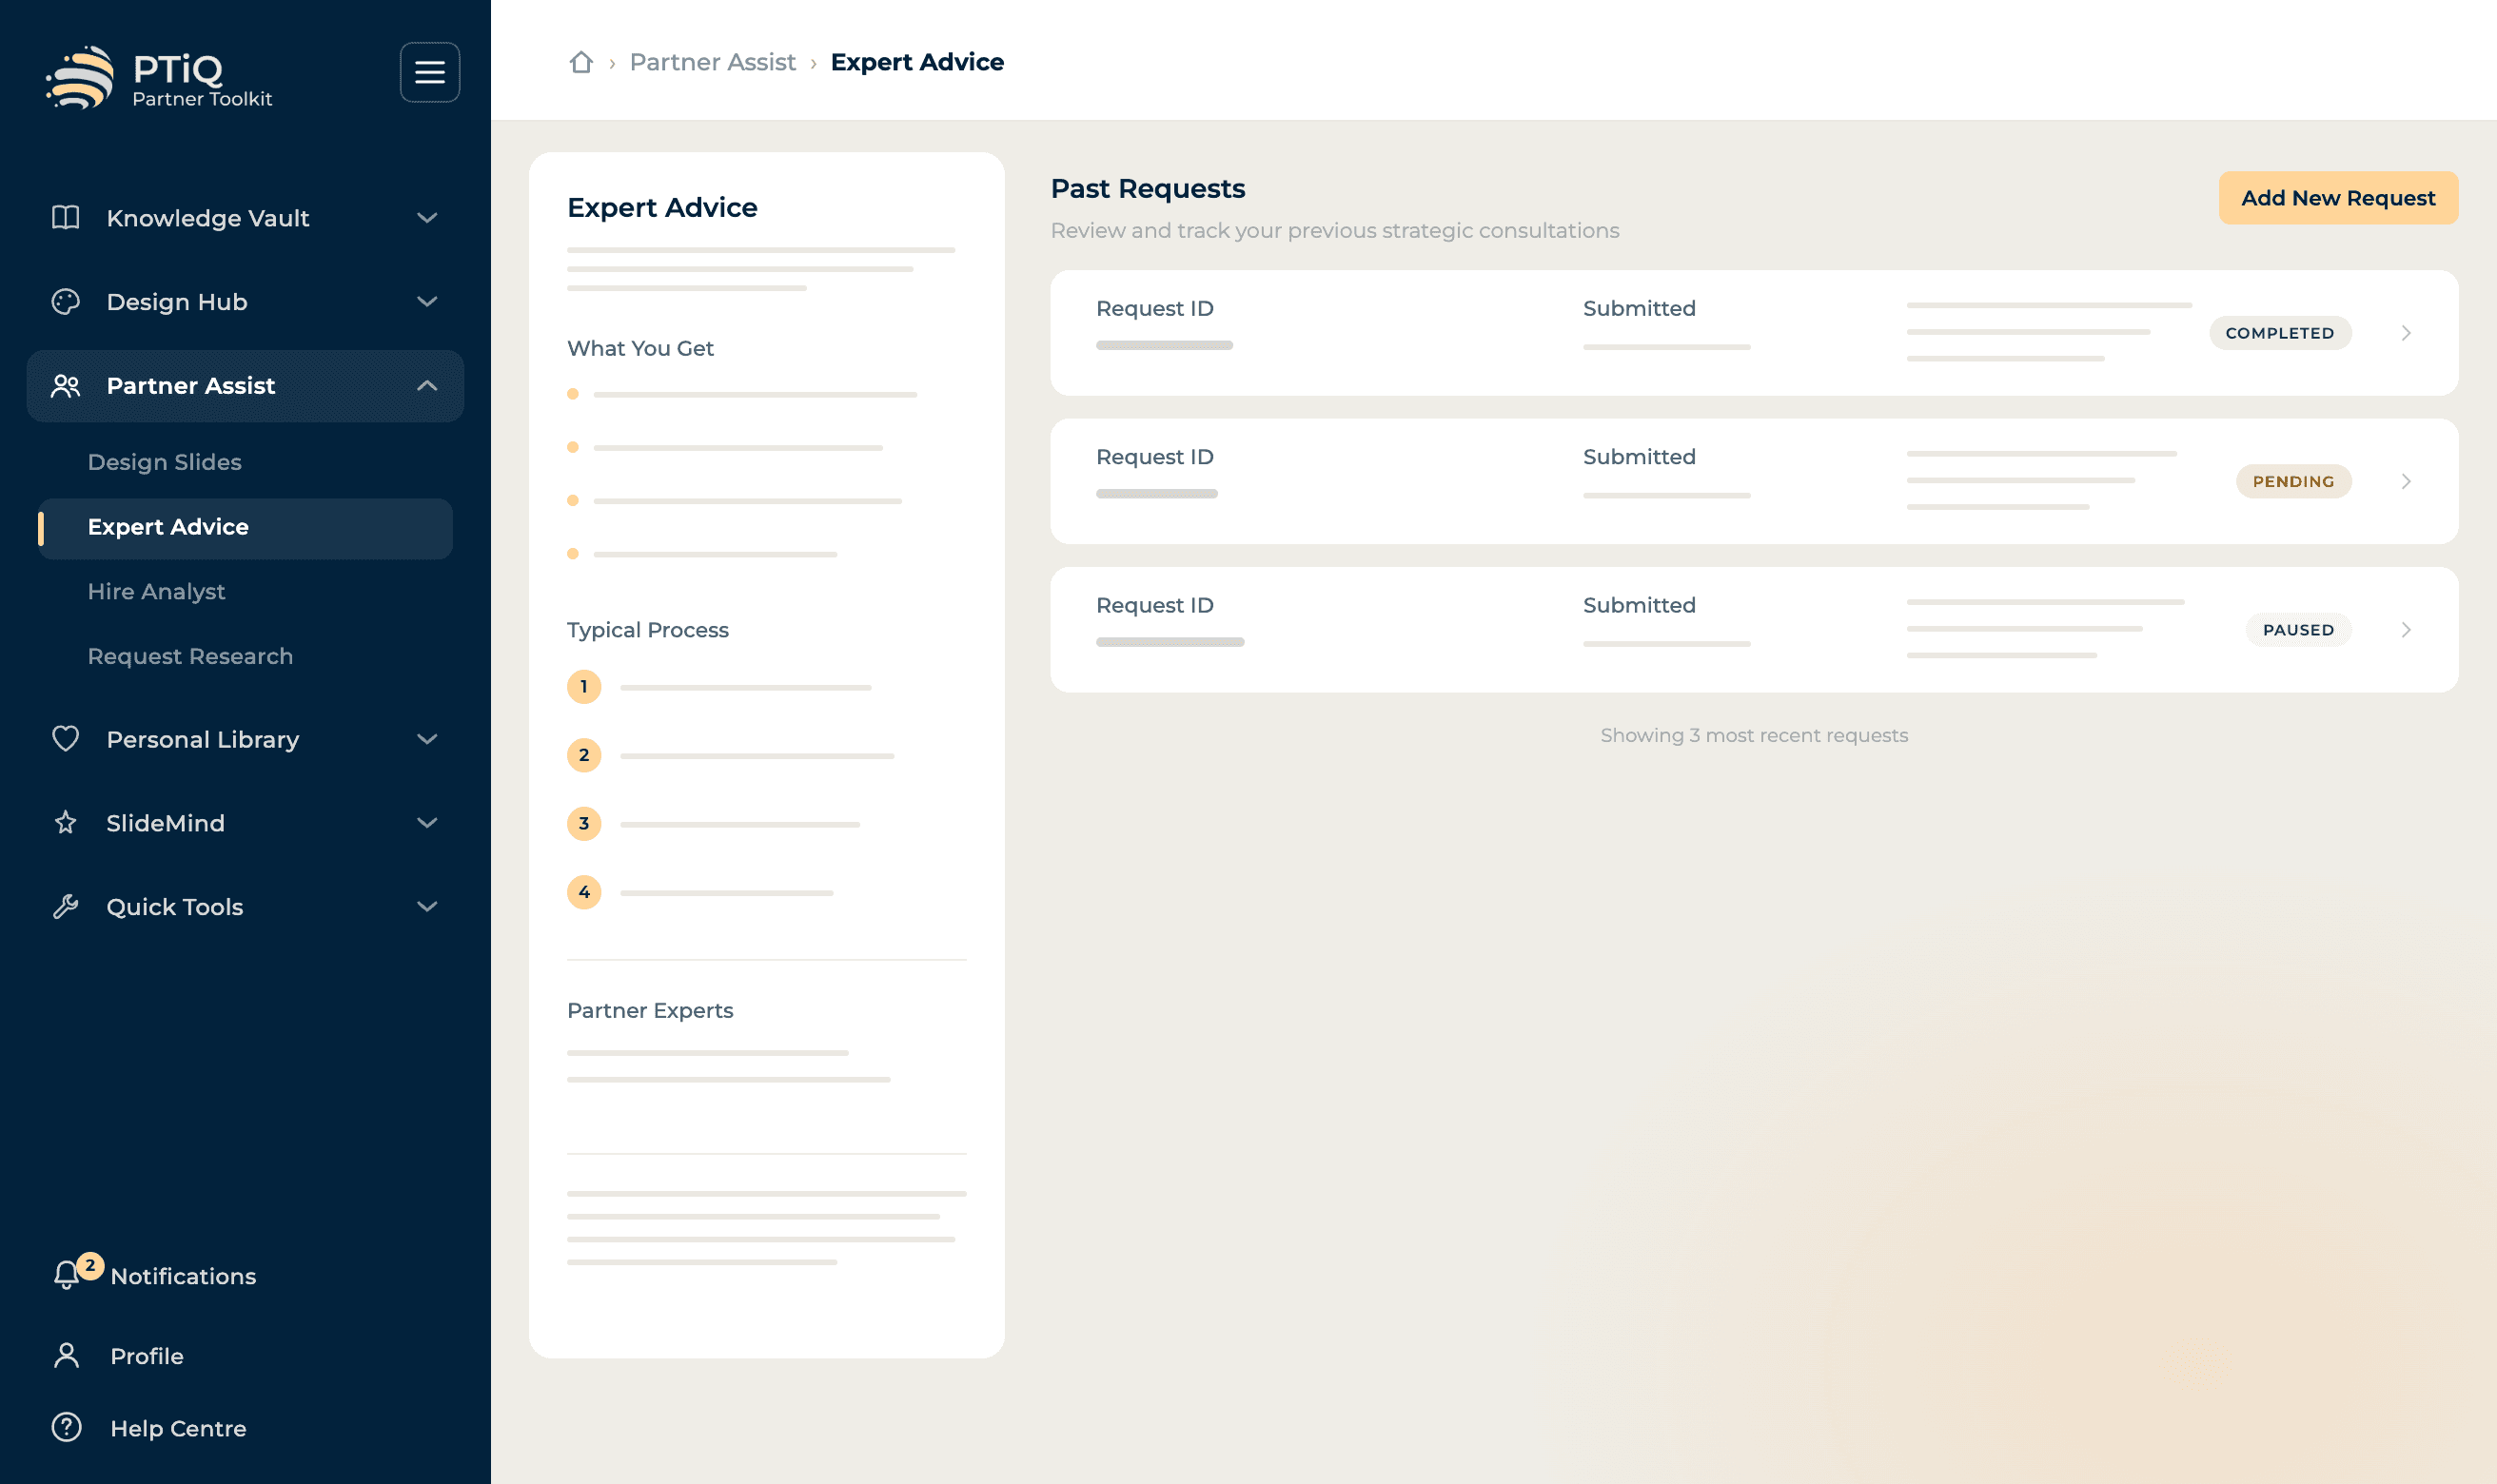
Task: Click the notification count badge showing 2
Action: (90, 1265)
